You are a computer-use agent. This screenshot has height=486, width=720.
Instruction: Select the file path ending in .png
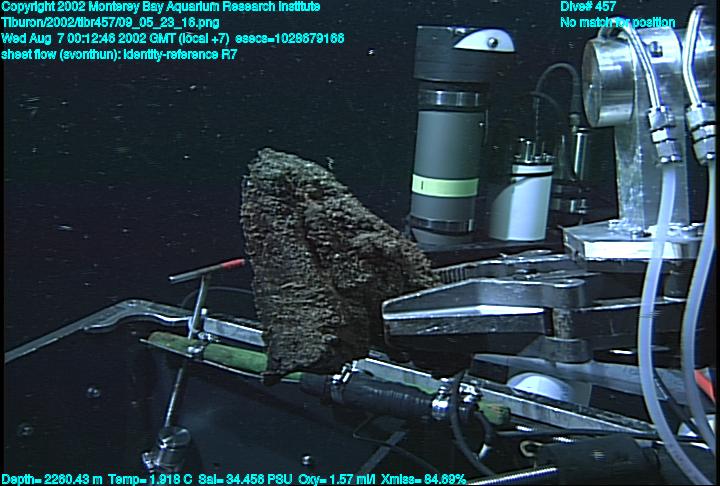[x=110, y=23]
